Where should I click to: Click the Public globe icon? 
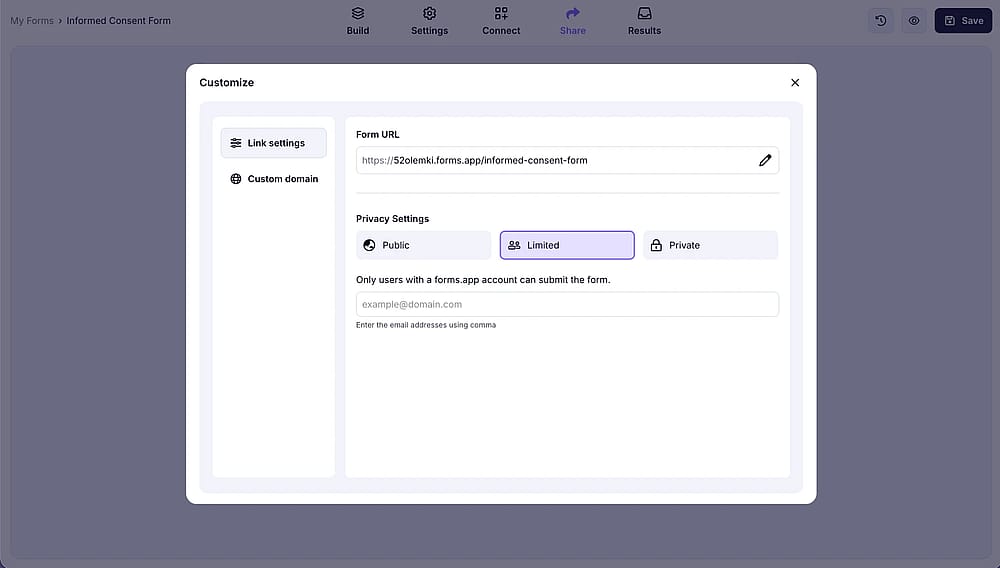369,245
